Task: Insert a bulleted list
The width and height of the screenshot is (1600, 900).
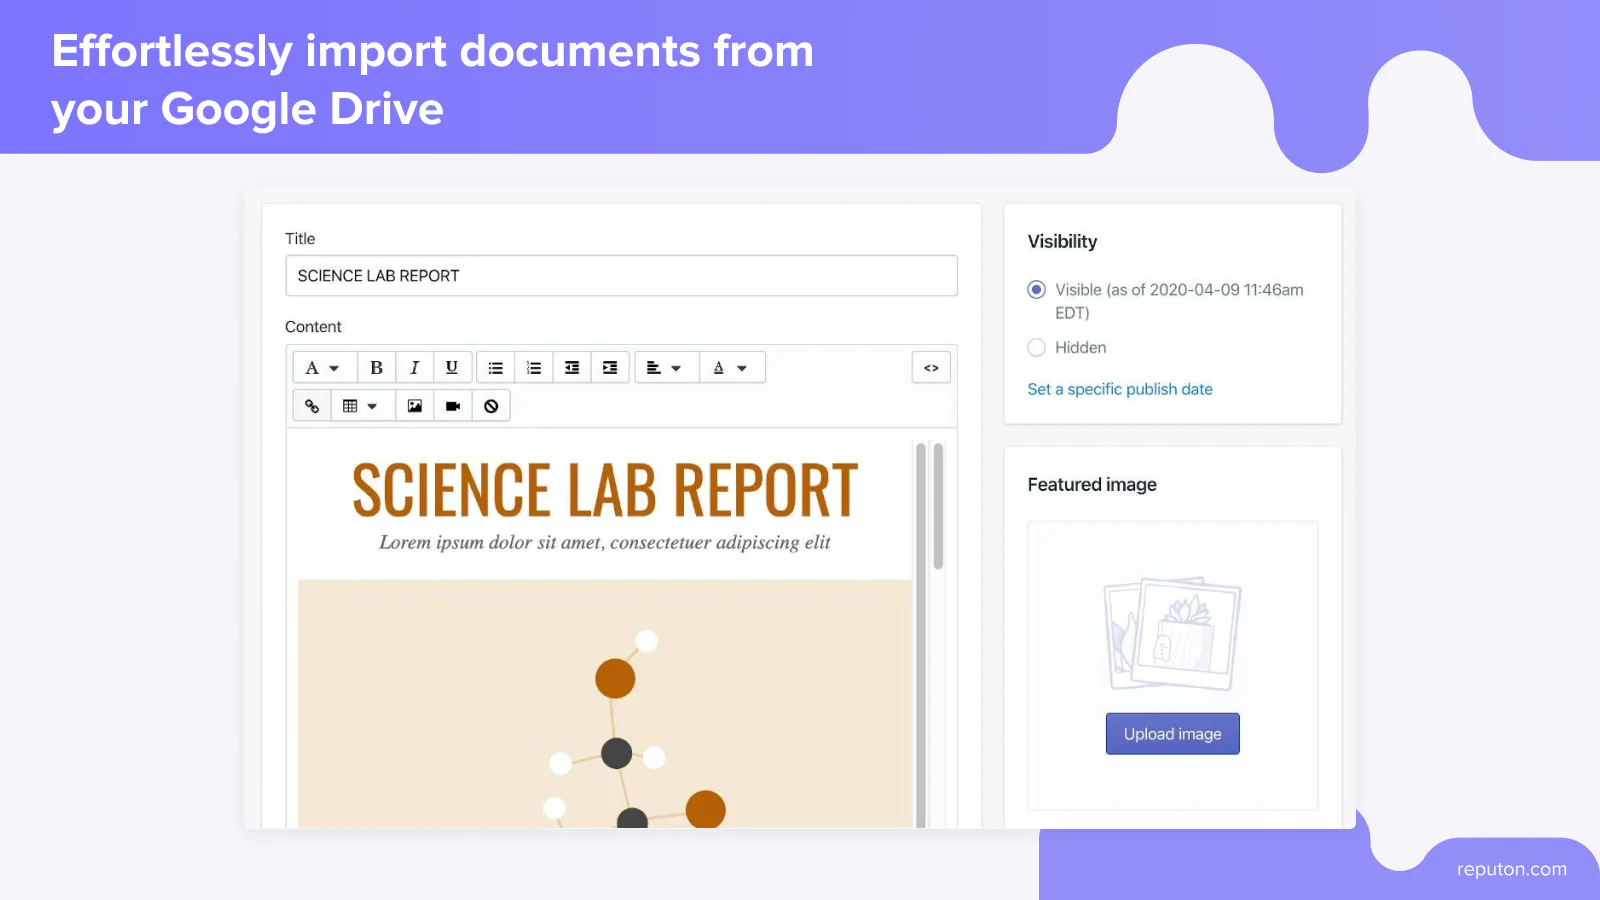Action: 496,368
